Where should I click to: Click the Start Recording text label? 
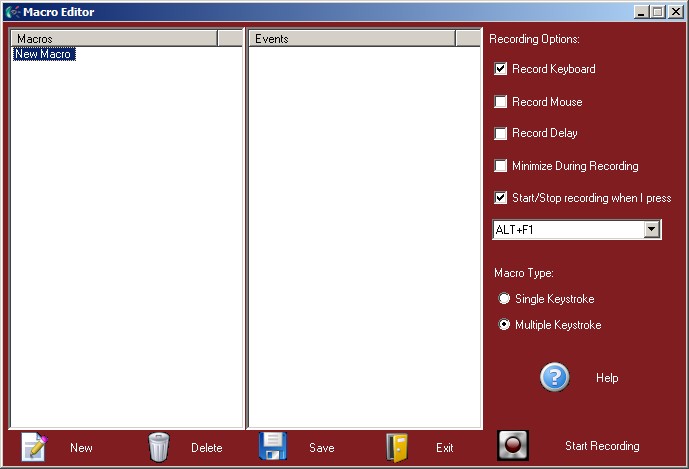[601, 446]
